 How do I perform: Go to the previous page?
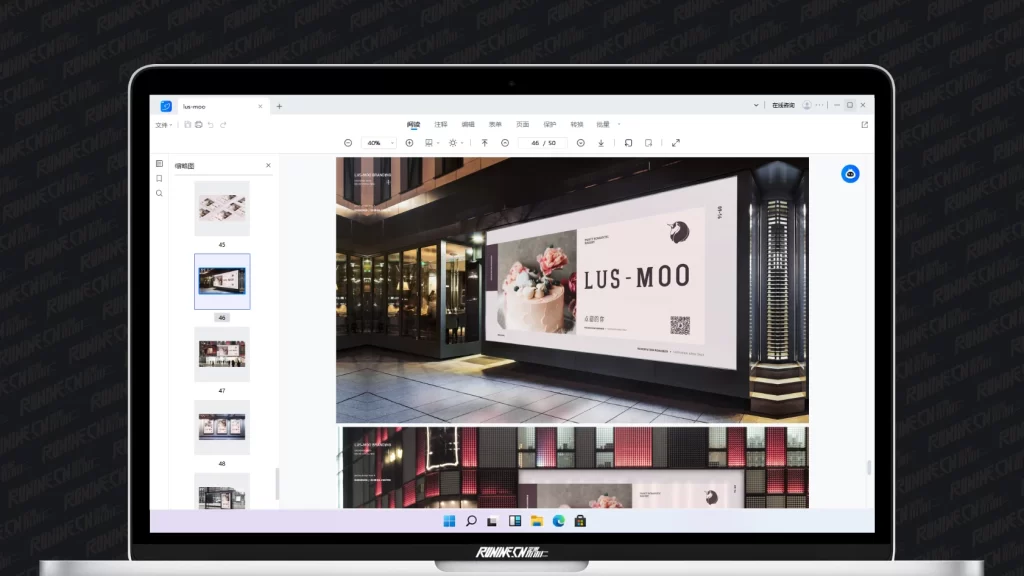505,143
